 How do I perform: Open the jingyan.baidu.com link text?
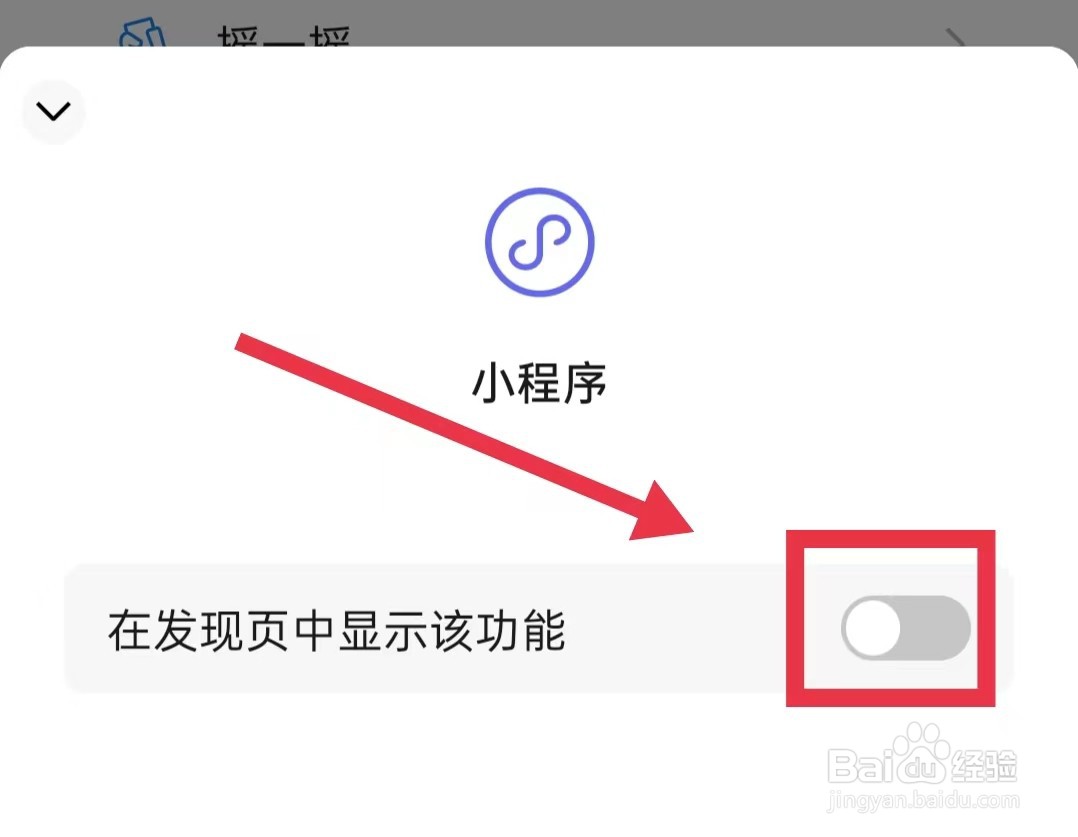pyautogui.click(x=923, y=801)
